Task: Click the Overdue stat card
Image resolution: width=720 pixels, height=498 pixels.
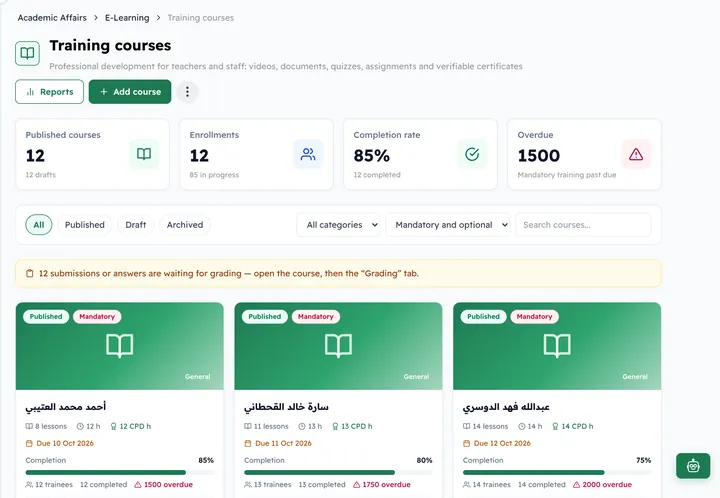Action: [584, 154]
